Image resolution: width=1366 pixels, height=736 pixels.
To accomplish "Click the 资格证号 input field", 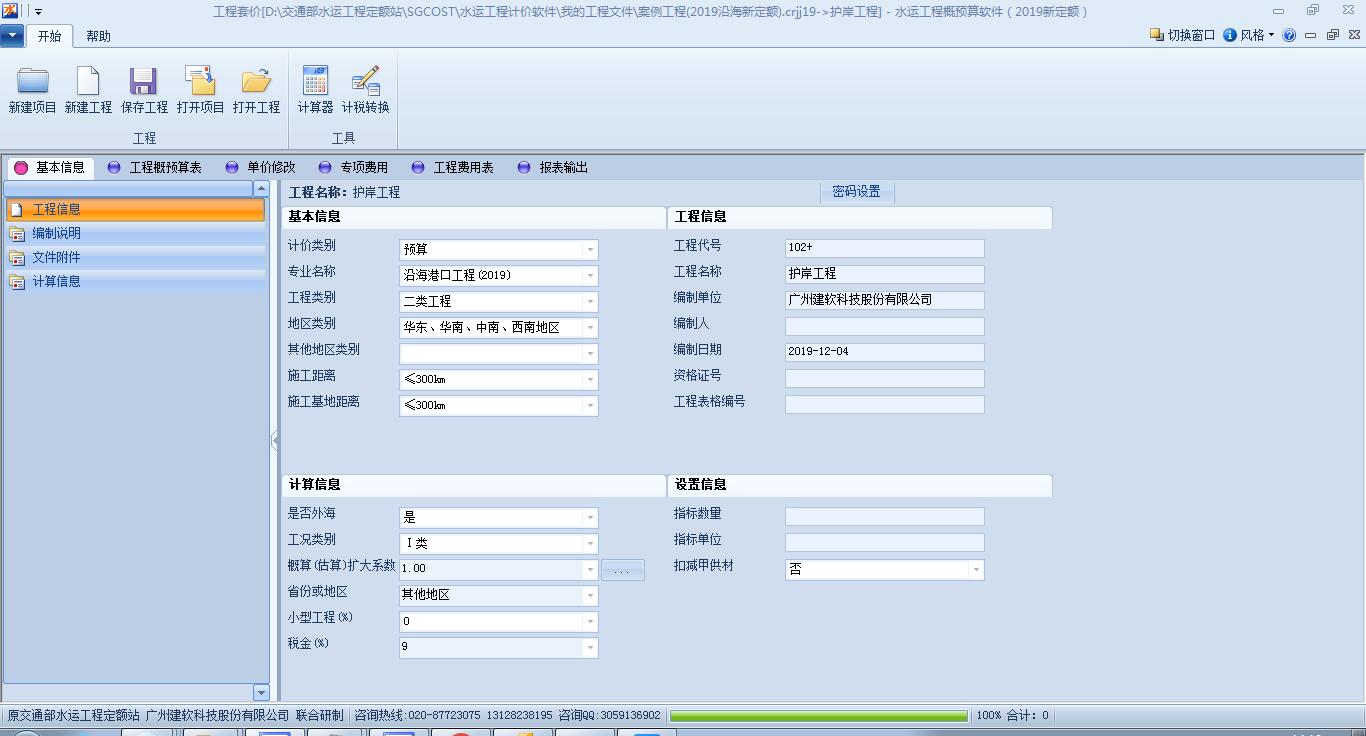I will [x=885, y=378].
